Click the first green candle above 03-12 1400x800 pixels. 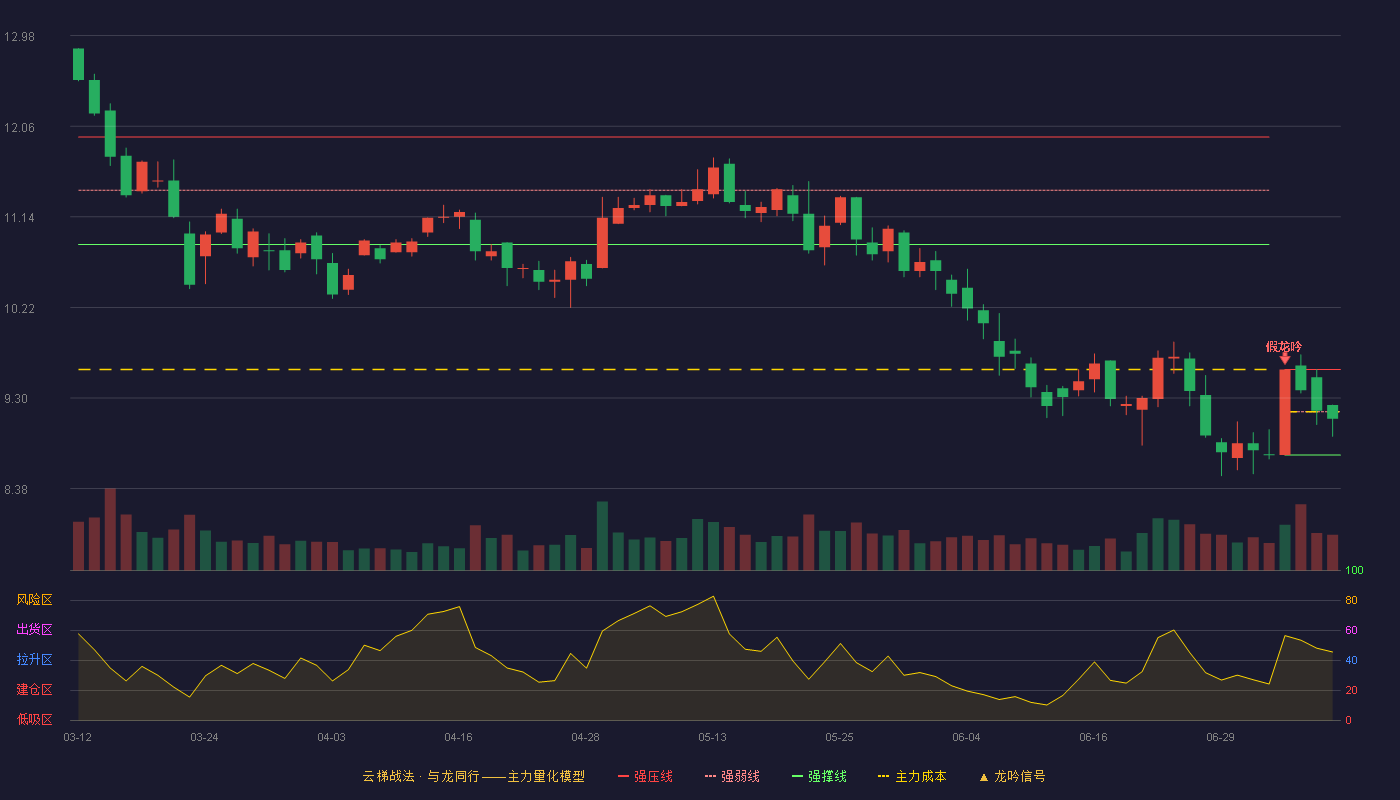pos(78,64)
